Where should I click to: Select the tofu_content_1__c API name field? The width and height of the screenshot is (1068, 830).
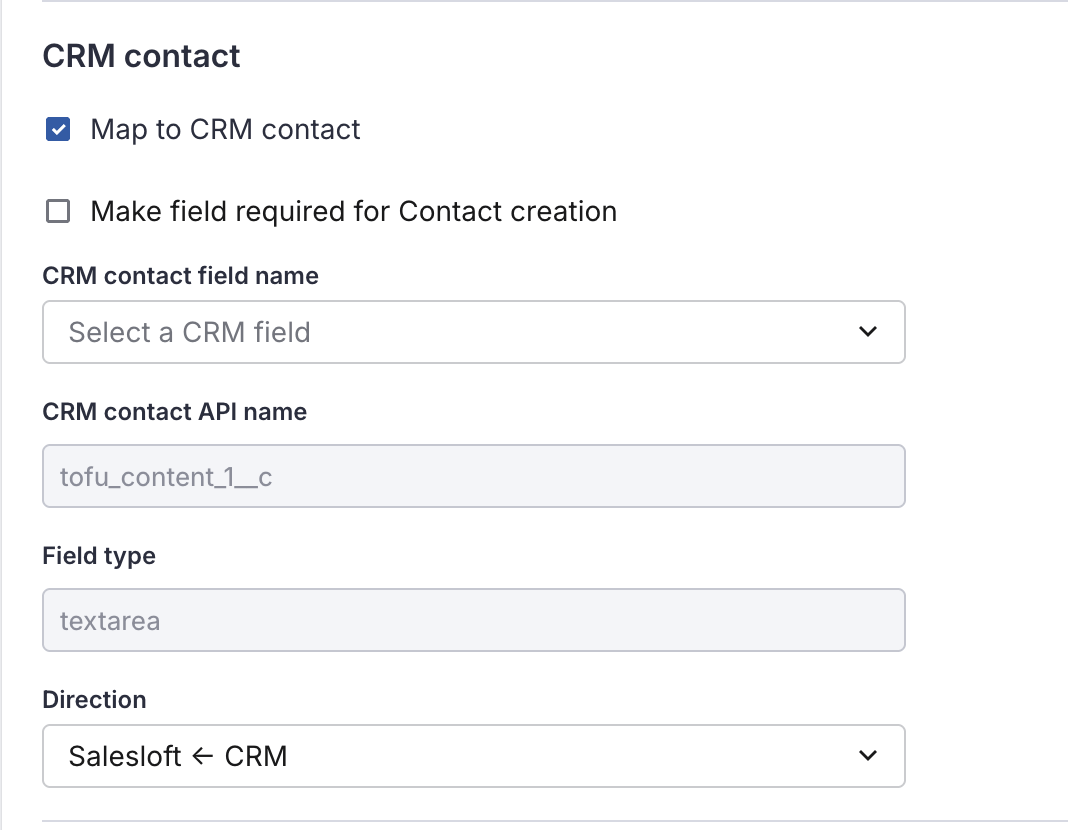tap(473, 476)
